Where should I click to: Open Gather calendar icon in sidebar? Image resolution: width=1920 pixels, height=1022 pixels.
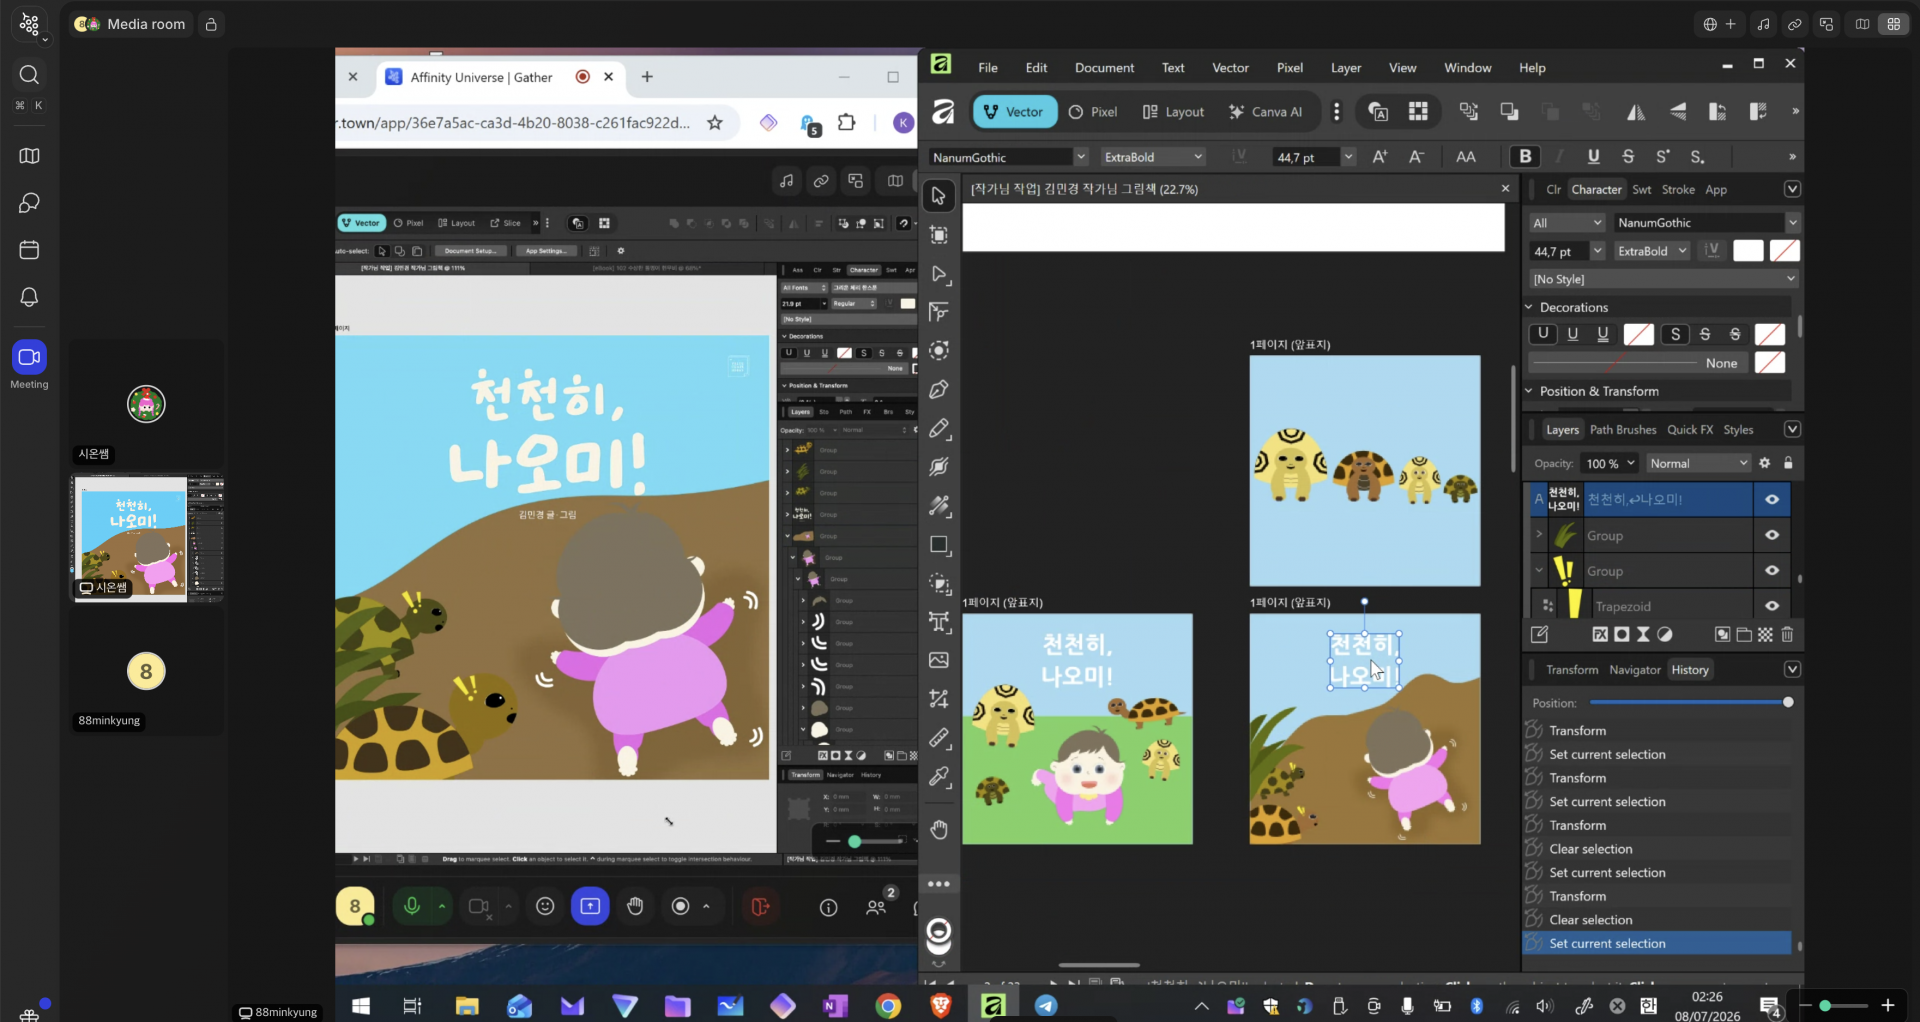(29, 250)
